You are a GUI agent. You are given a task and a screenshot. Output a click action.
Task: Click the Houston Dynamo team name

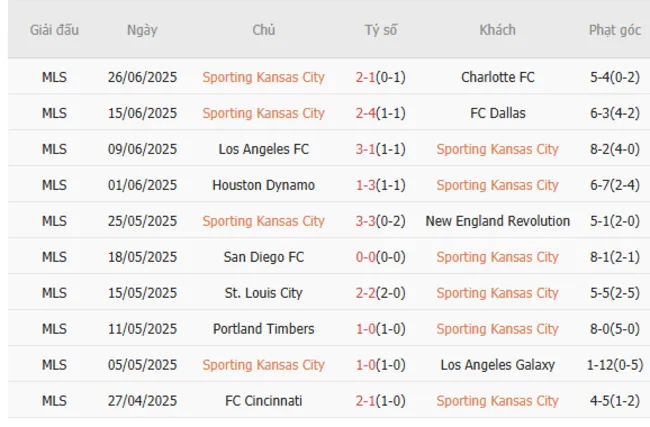pyautogui.click(x=263, y=184)
